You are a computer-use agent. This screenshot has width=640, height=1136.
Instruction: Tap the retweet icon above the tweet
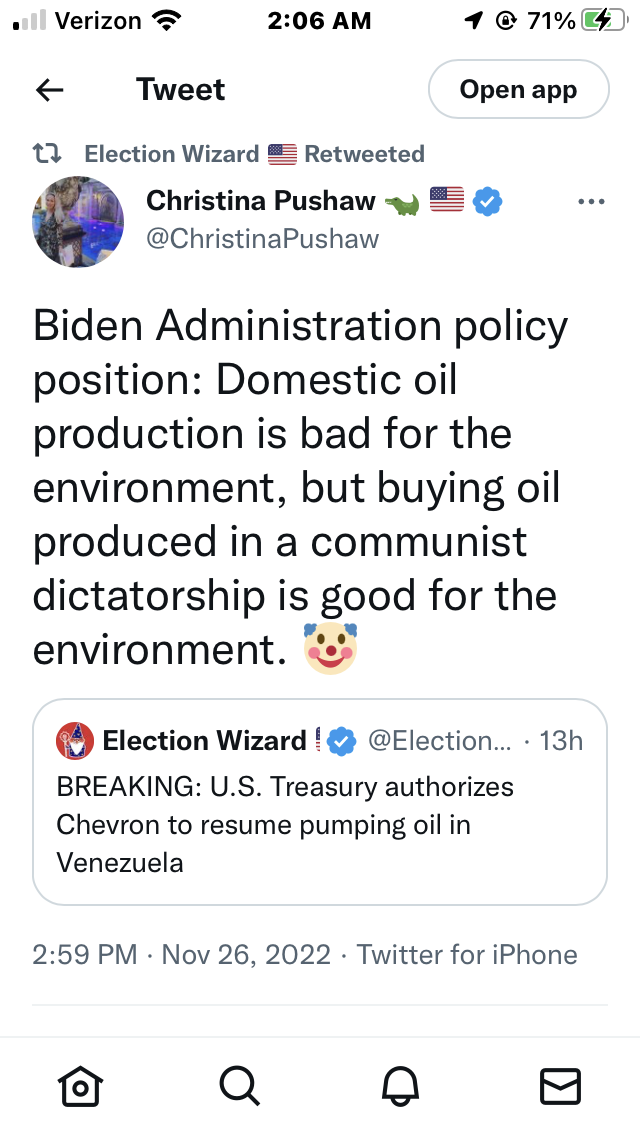(48, 154)
